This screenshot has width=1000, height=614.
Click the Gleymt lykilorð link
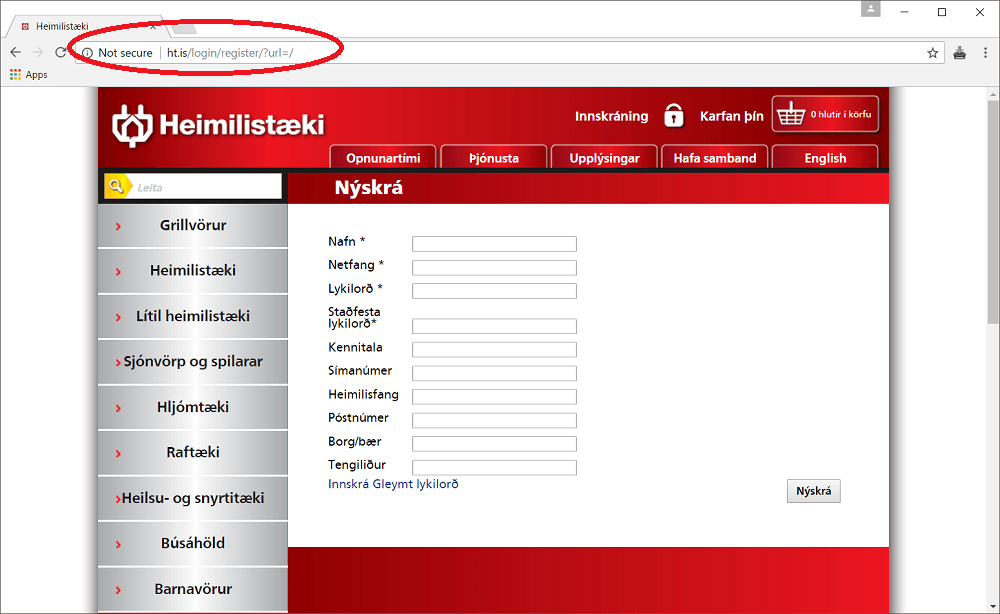click(x=415, y=484)
